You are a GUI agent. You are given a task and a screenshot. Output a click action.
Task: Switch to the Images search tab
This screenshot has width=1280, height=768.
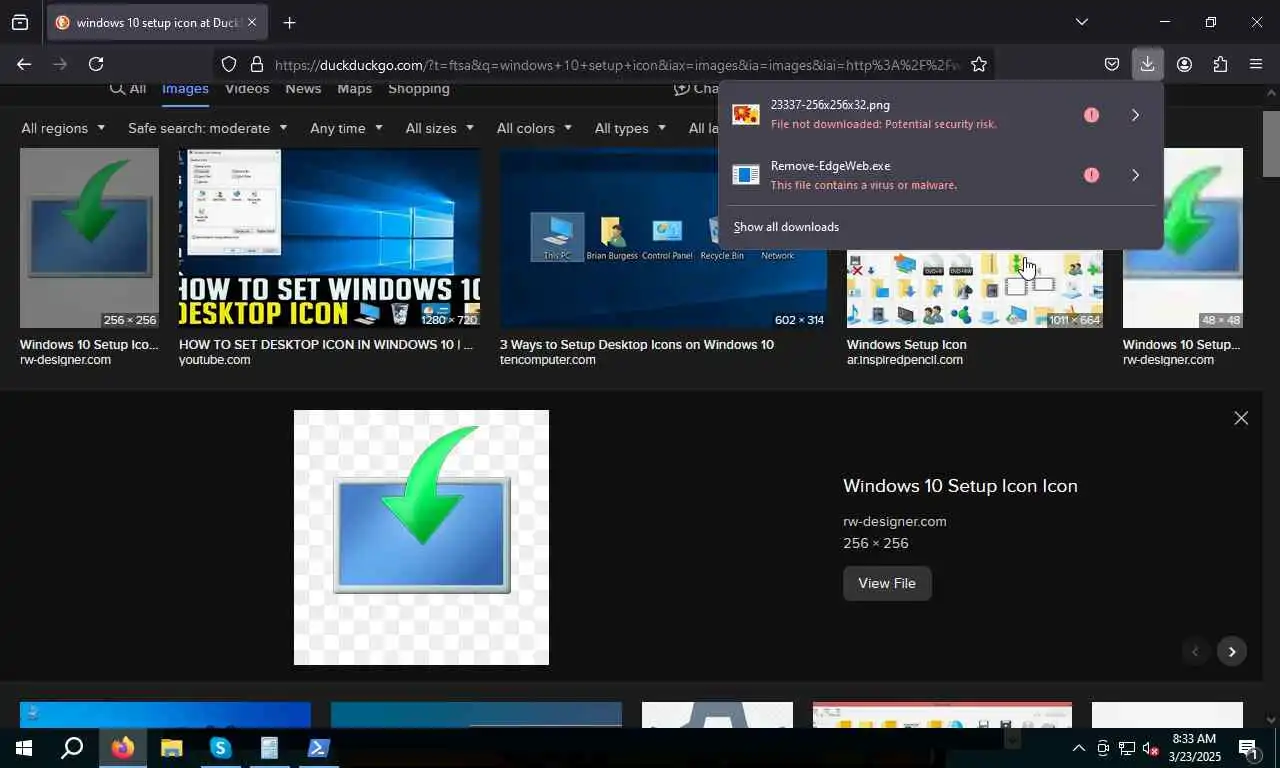click(185, 88)
